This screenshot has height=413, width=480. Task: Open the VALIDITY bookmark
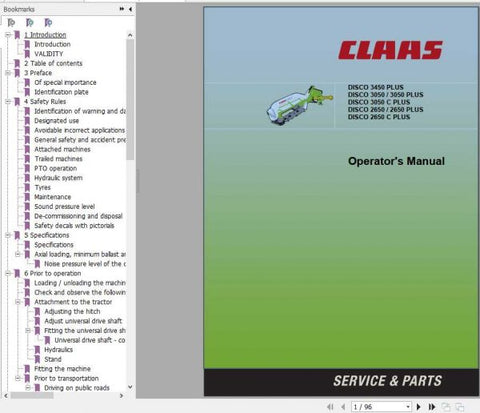(x=49, y=54)
